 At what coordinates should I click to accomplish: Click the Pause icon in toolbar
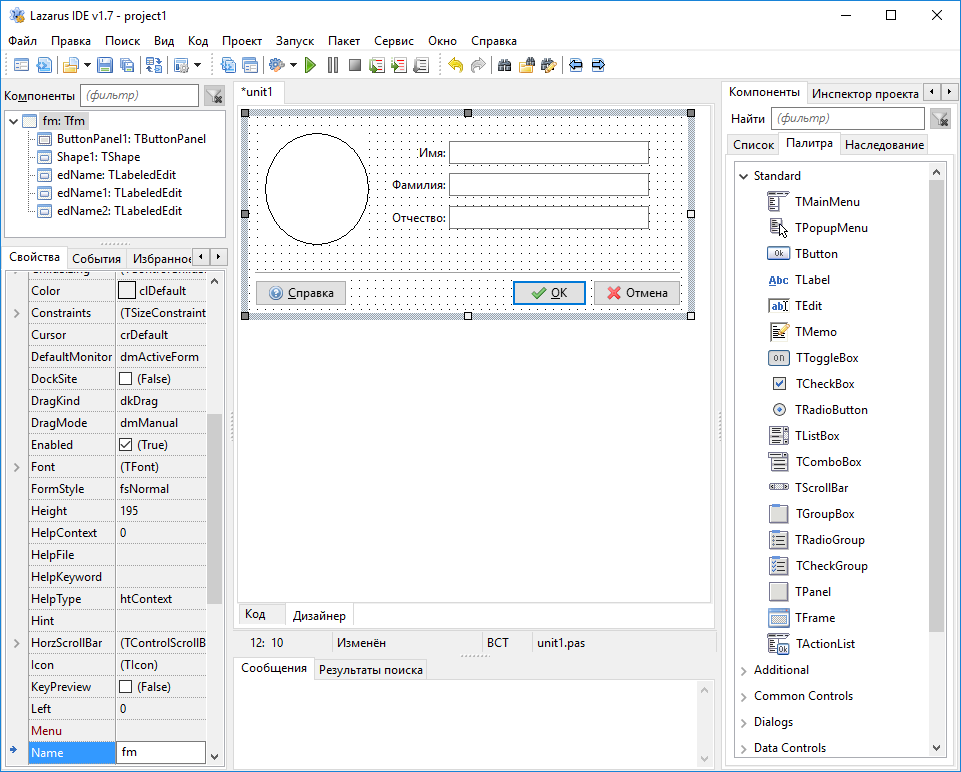[333, 66]
